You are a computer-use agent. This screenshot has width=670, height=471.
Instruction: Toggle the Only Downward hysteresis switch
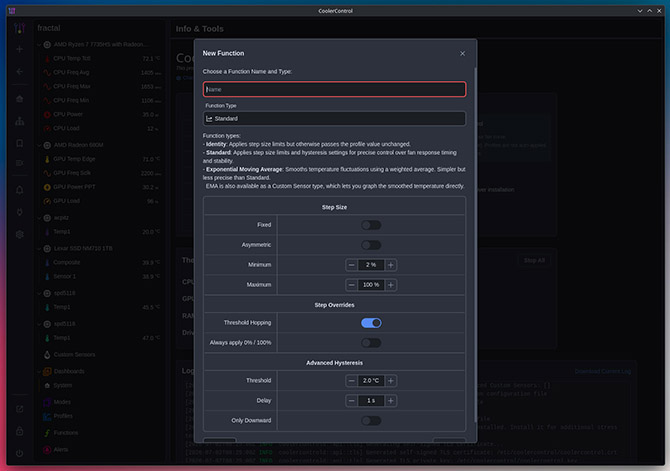(x=371, y=421)
